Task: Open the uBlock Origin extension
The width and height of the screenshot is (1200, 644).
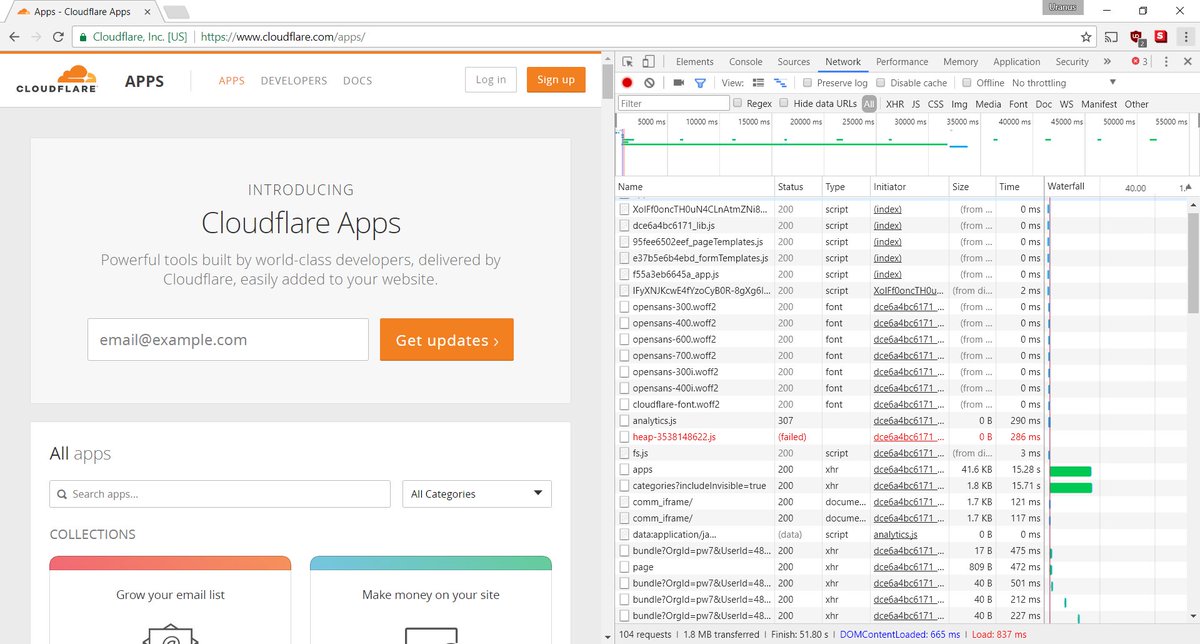Action: coord(1136,37)
